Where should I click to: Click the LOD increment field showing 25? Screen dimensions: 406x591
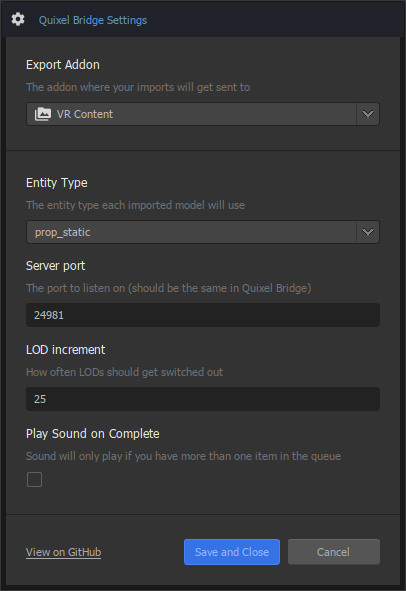[x=203, y=399]
